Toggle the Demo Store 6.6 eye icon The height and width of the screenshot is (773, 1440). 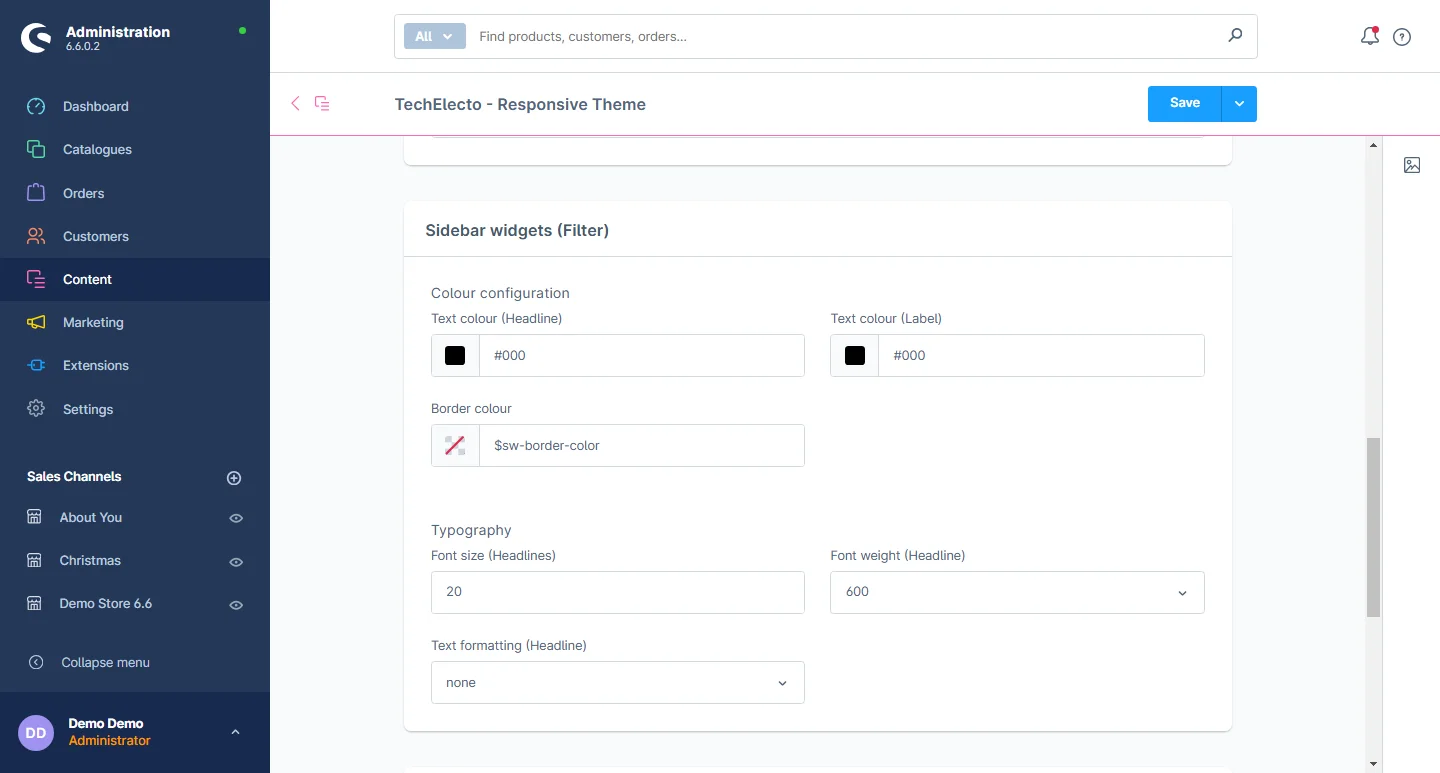[236, 605]
